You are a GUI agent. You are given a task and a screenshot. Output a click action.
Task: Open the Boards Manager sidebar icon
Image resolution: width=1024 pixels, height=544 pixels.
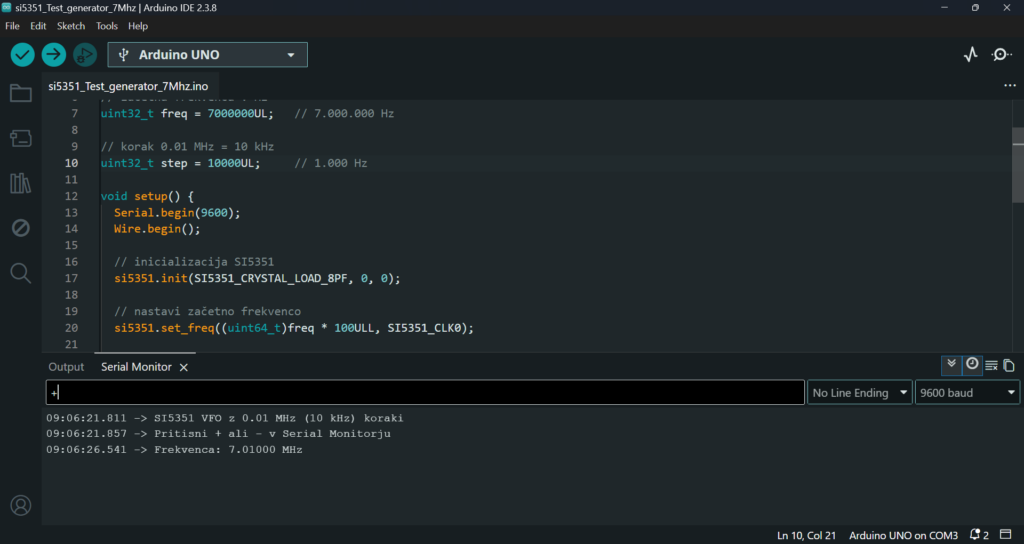(x=21, y=138)
